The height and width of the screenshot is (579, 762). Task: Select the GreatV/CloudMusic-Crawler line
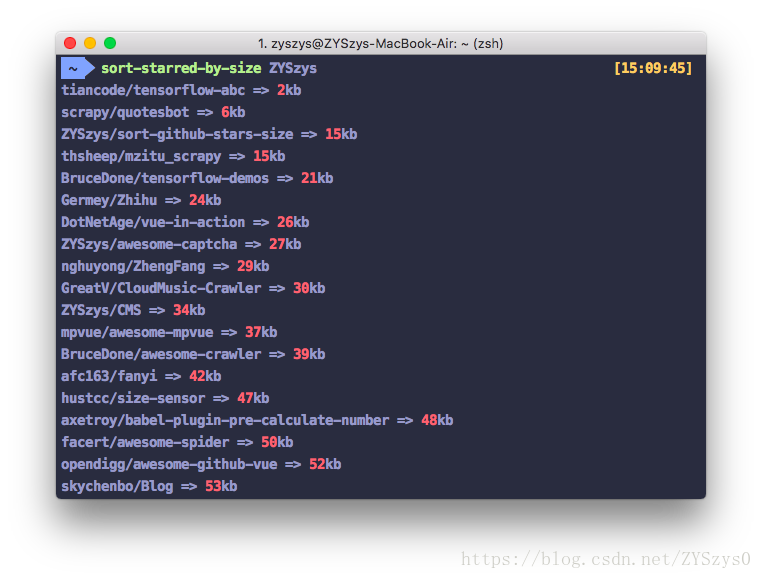coord(193,288)
